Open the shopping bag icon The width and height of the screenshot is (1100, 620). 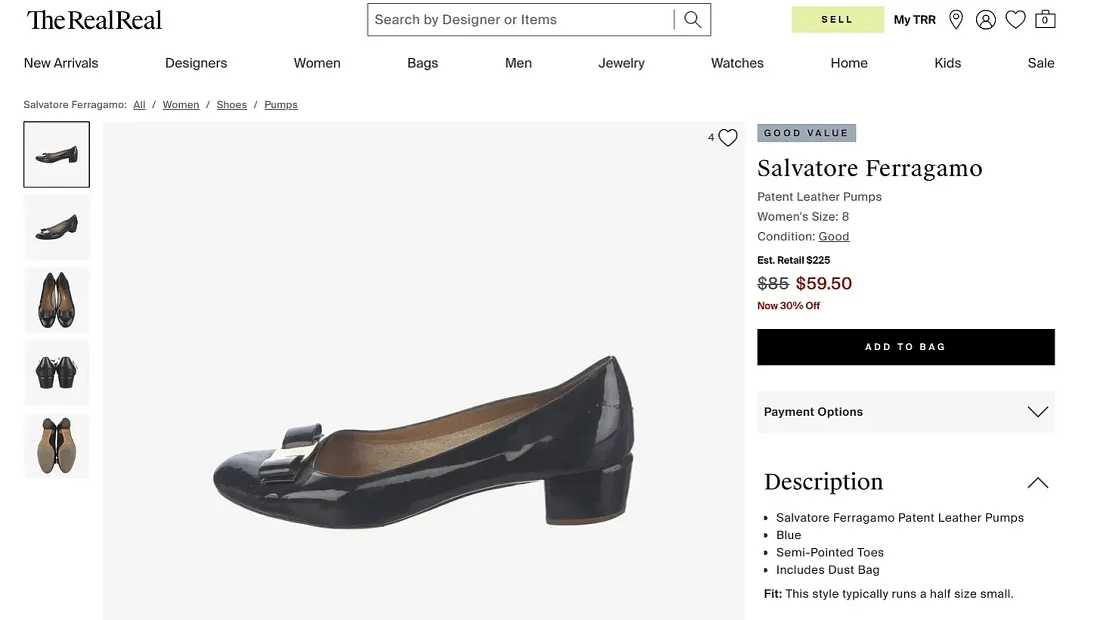point(1045,19)
